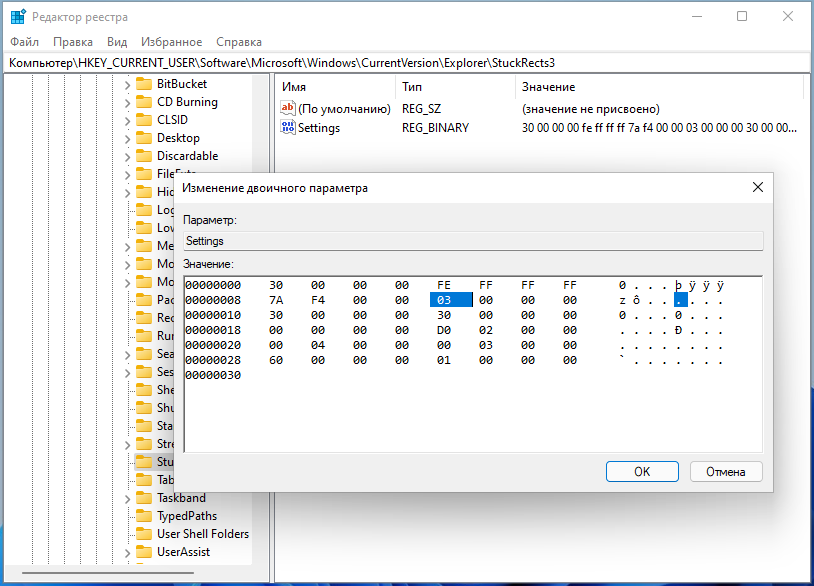
Task: Select the Settings value name in list
Action: pyautogui.click(x=319, y=128)
